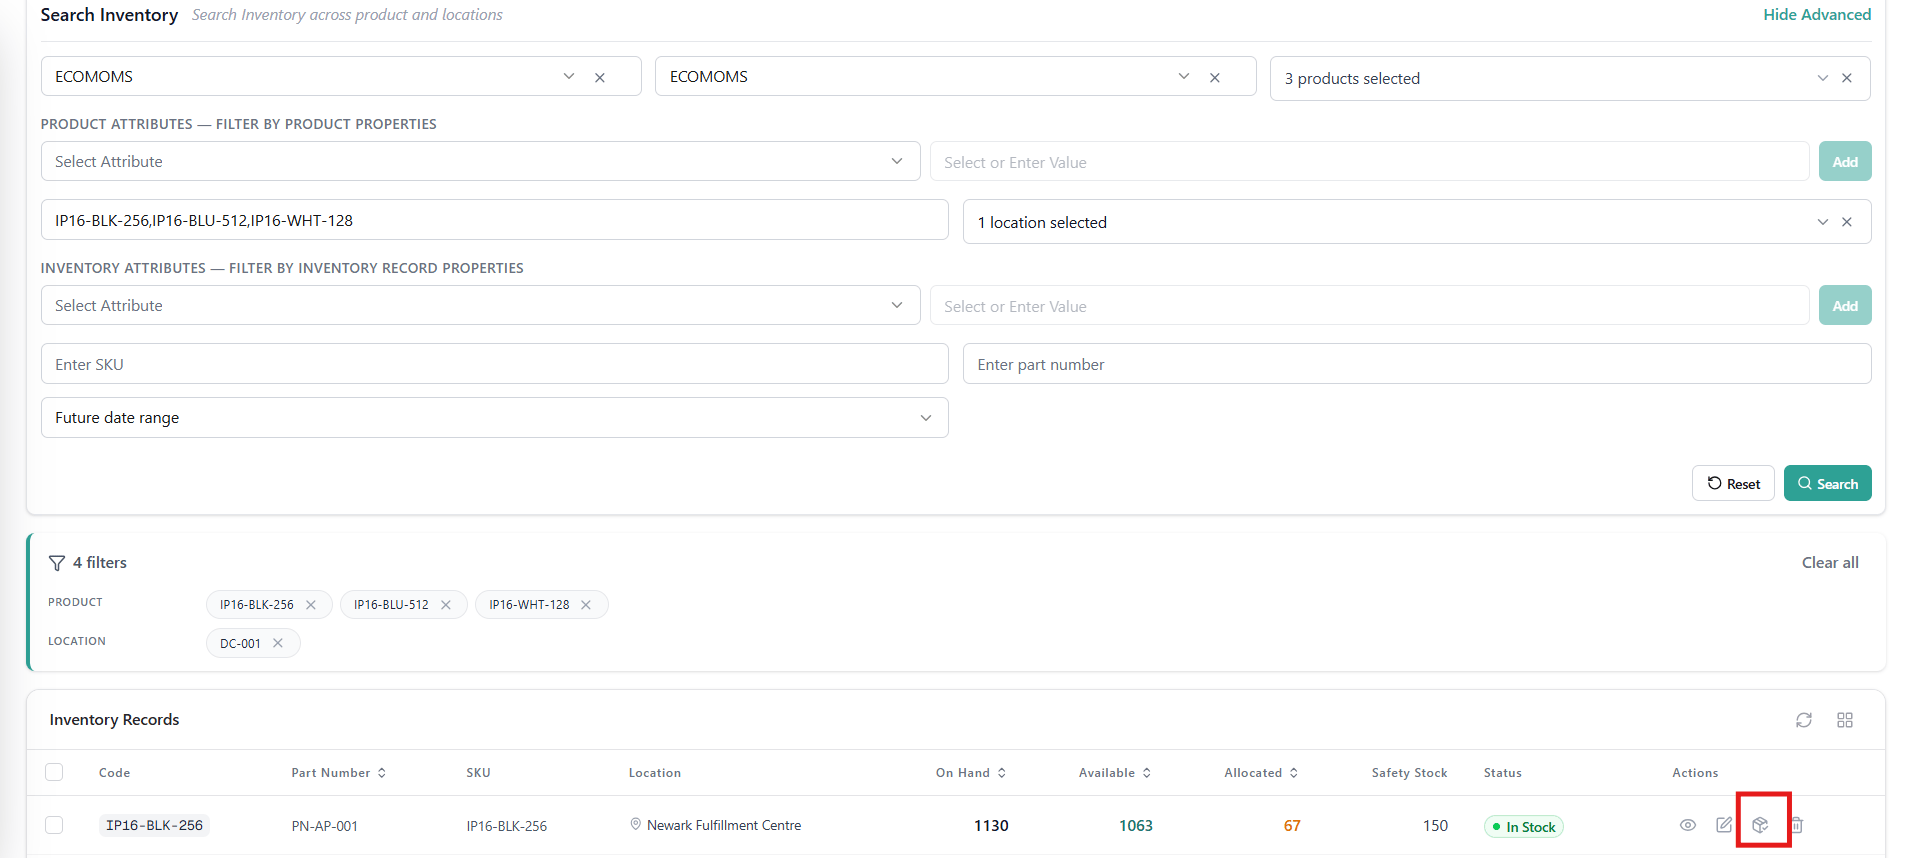
Task: Open the Future date range dropdown
Action: coord(494,418)
